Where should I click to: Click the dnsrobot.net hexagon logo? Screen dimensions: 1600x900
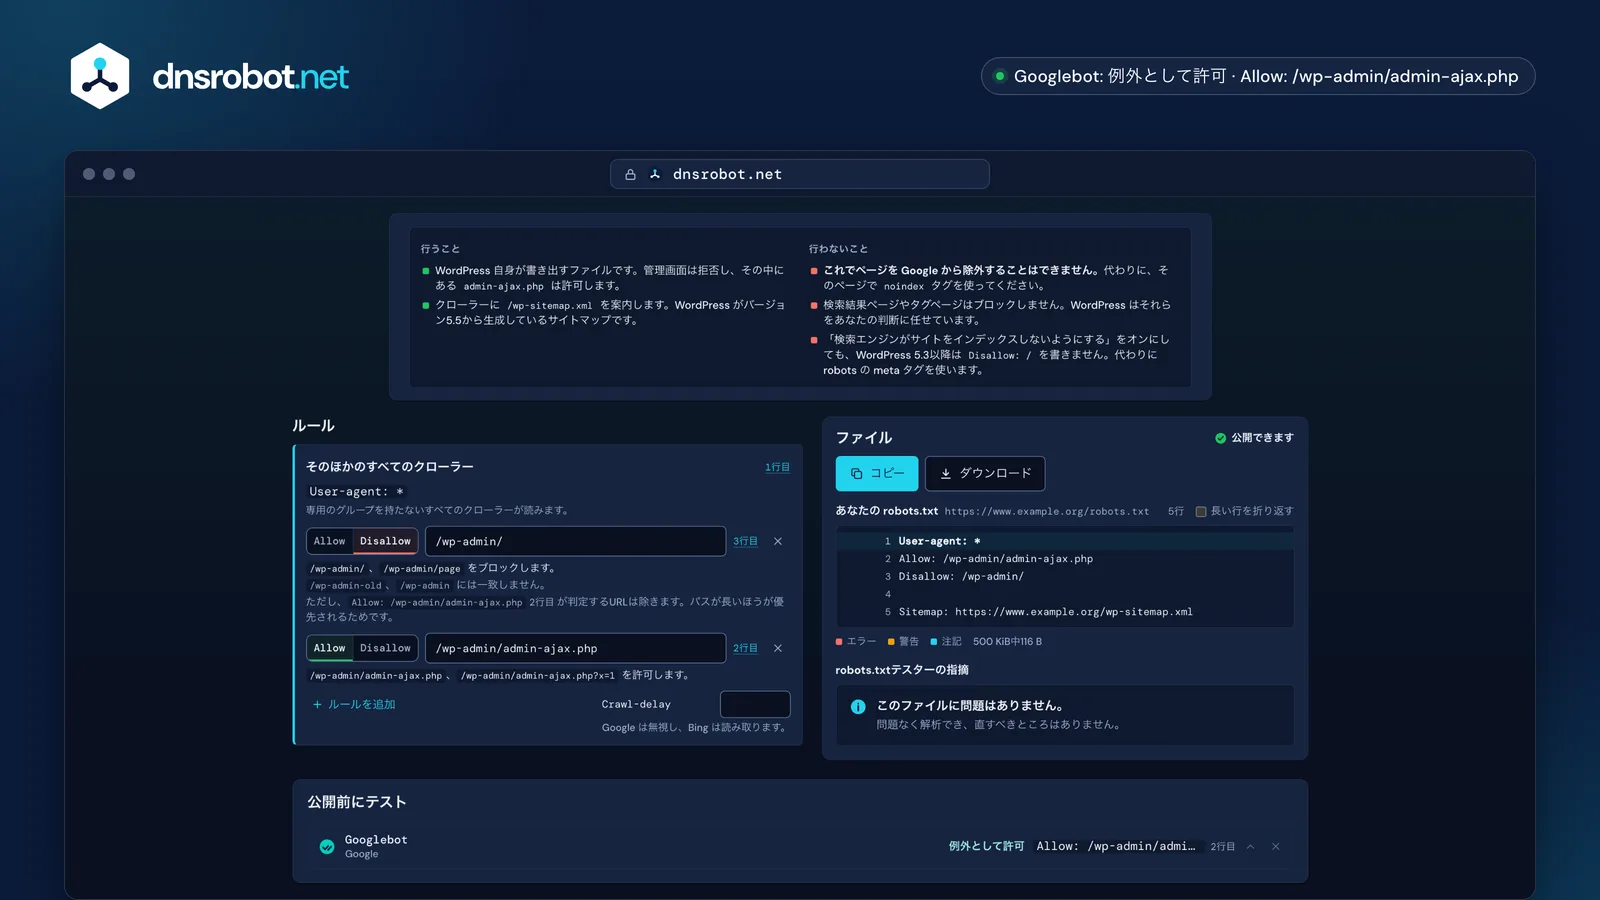coord(100,76)
